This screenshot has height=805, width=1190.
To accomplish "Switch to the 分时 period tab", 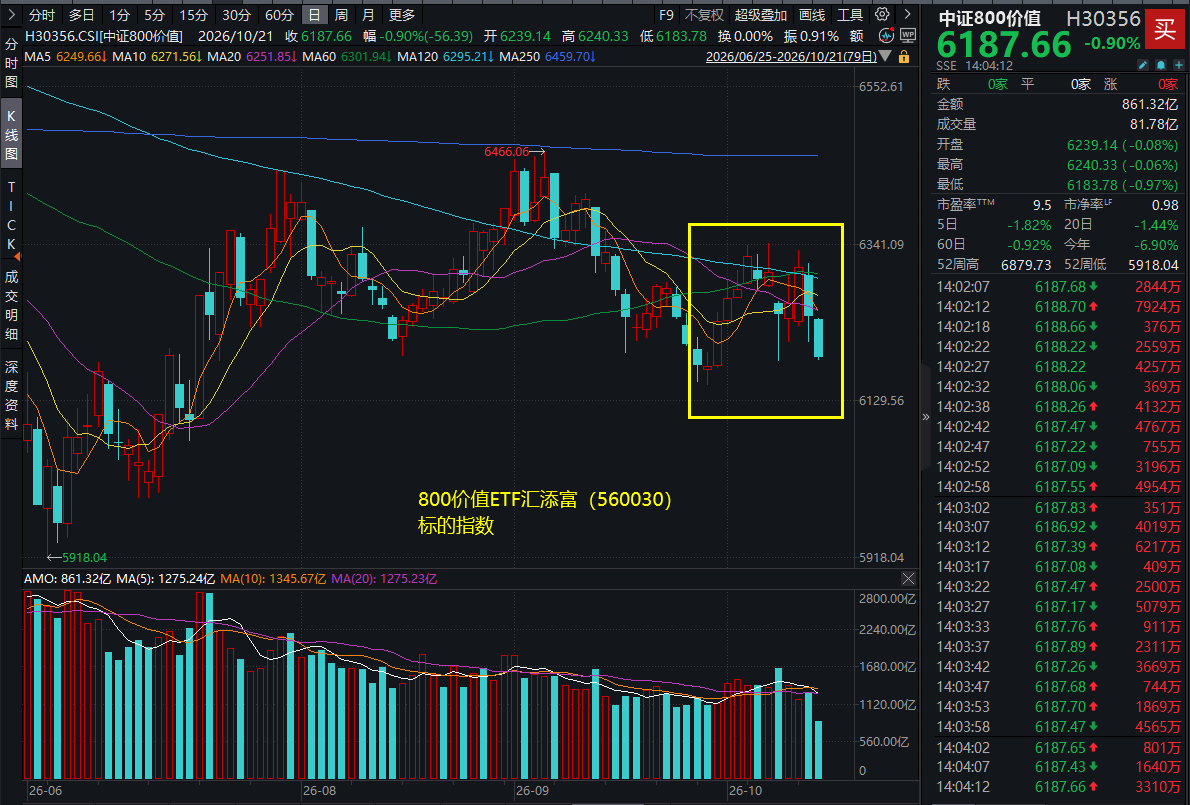I will click(x=42, y=15).
